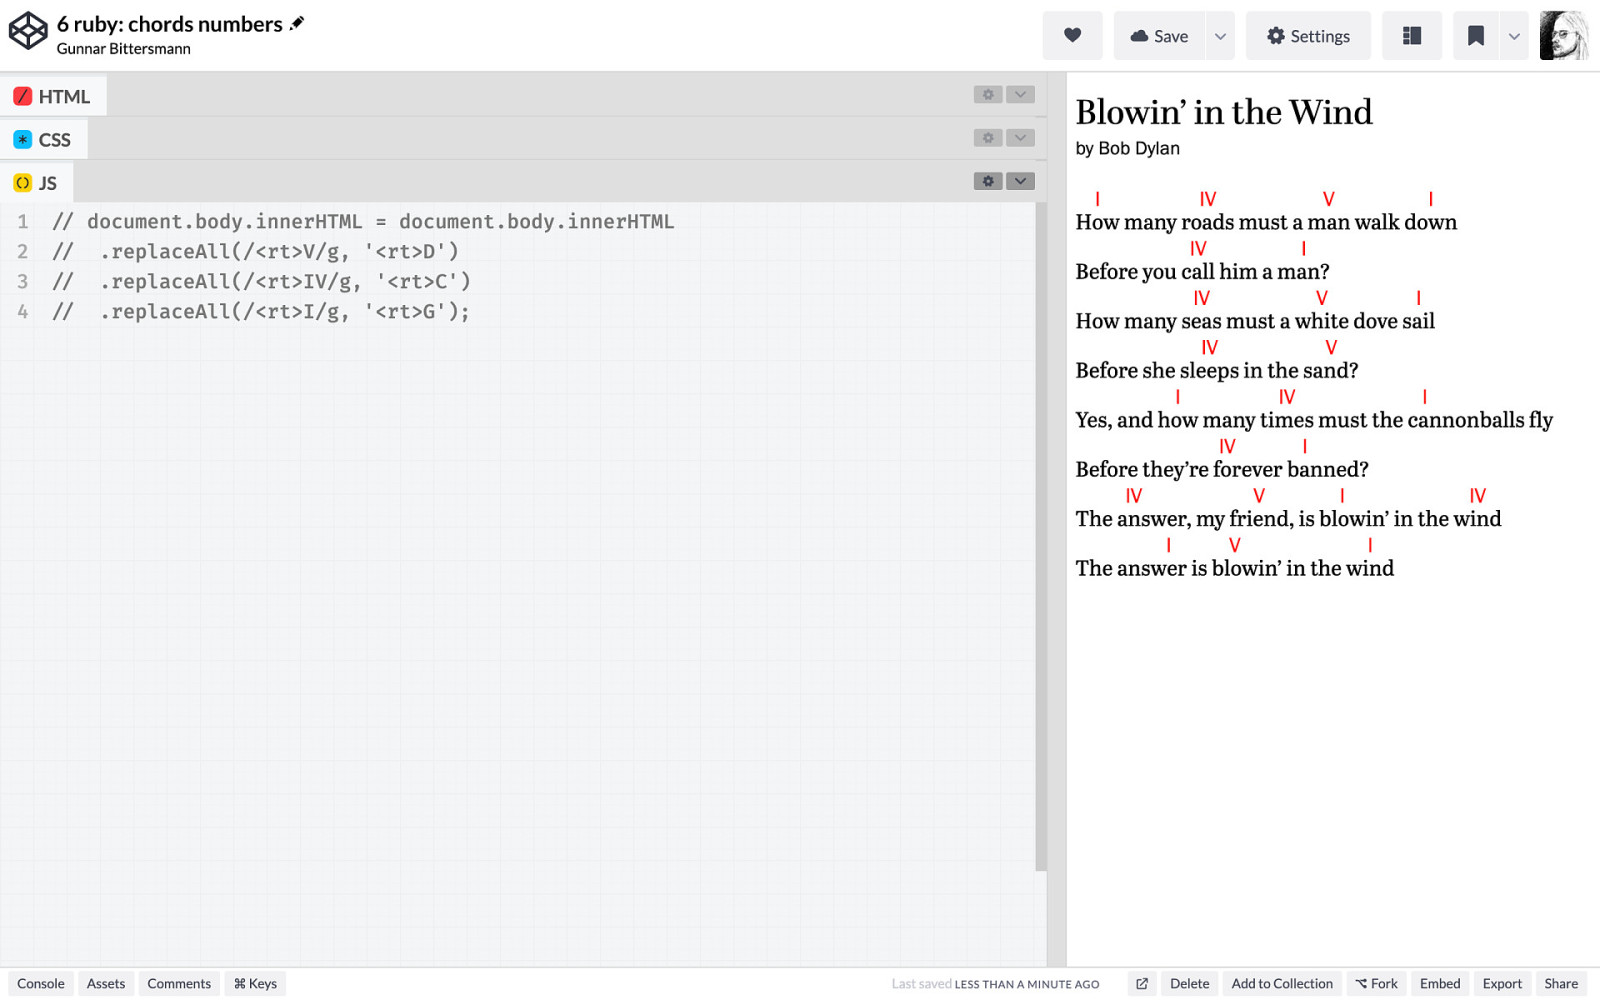This screenshot has height=1000, width=1600.
Task: Delete this pen
Action: click(1190, 983)
